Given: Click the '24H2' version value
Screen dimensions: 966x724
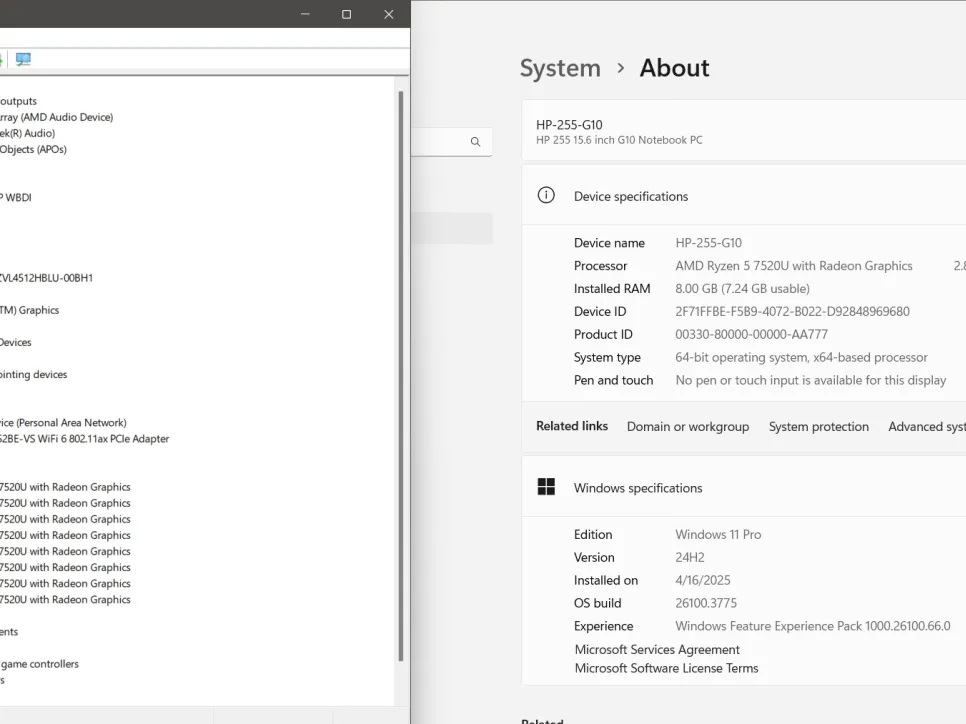Looking at the screenshot, I should tap(690, 557).
